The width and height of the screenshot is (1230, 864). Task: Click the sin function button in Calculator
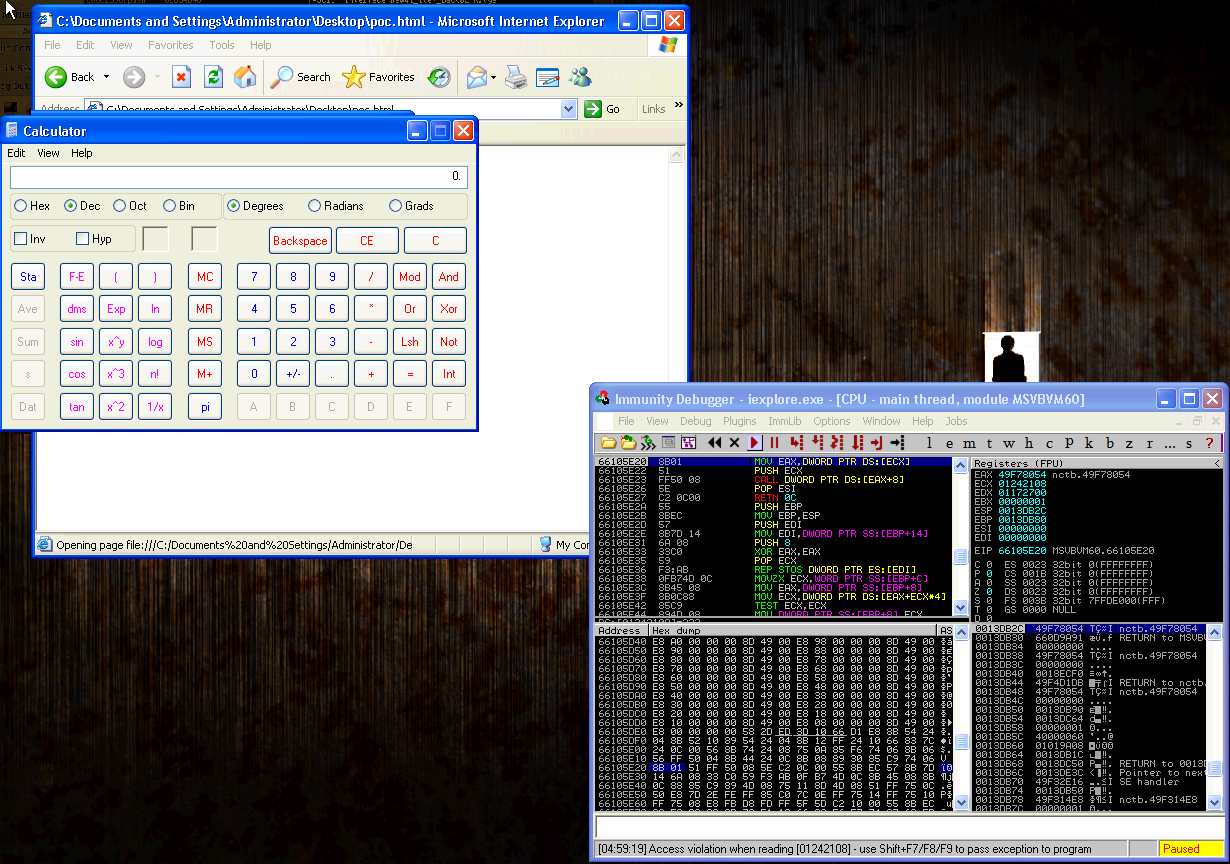coord(77,341)
